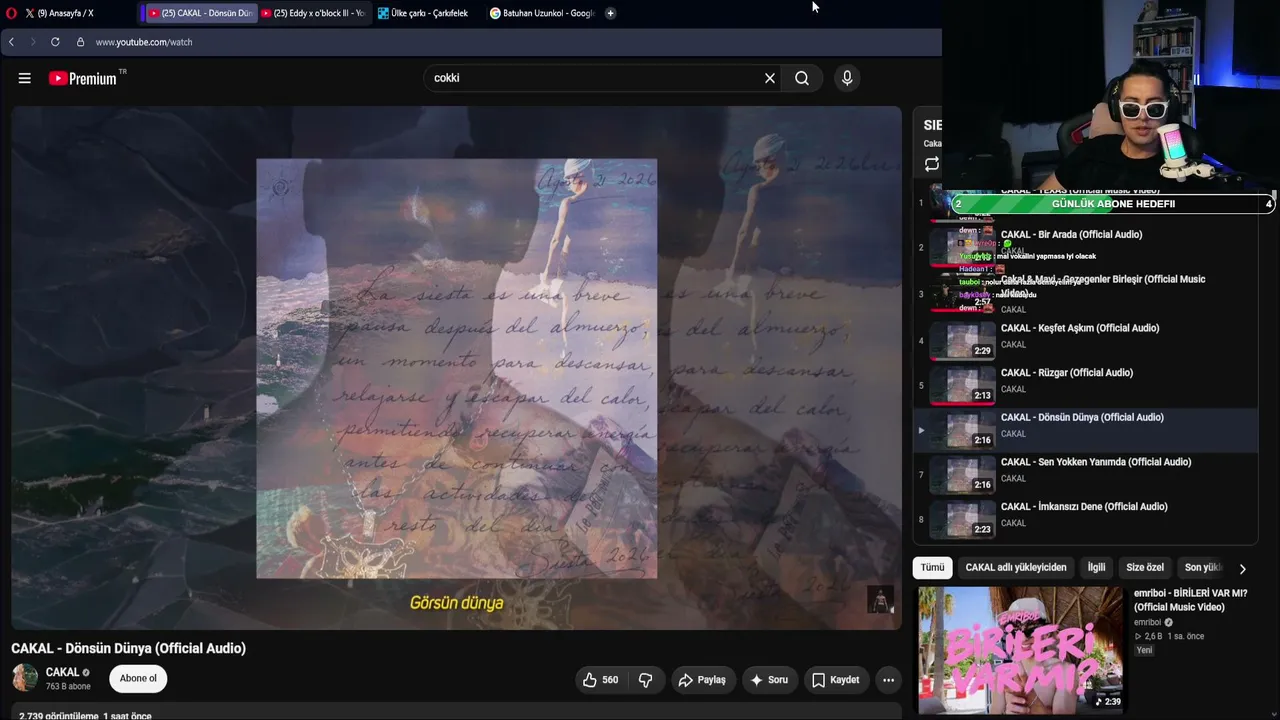Screen dimensions: 1280x720
Task: Open the BİRİLERİ VAR MI? video title
Action: point(1191,600)
